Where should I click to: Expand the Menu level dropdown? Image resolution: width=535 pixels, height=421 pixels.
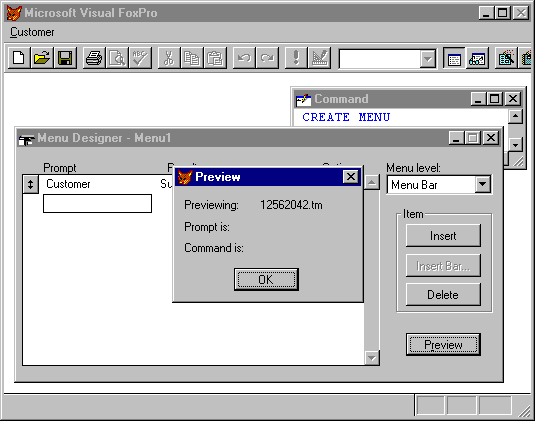point(482,185)
